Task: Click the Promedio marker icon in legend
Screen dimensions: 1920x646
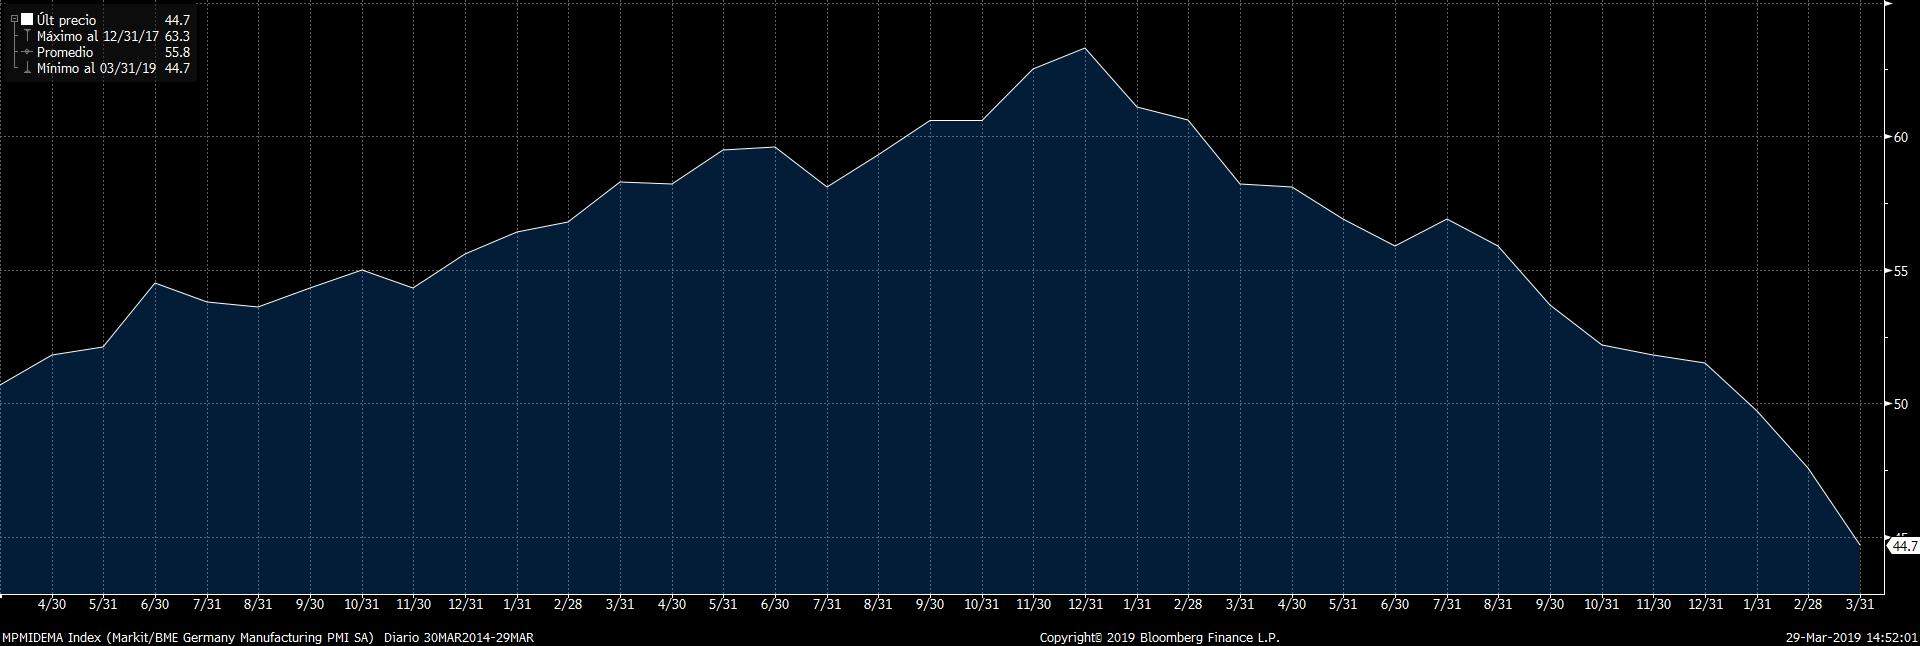Action: click(x=27, y=52)
